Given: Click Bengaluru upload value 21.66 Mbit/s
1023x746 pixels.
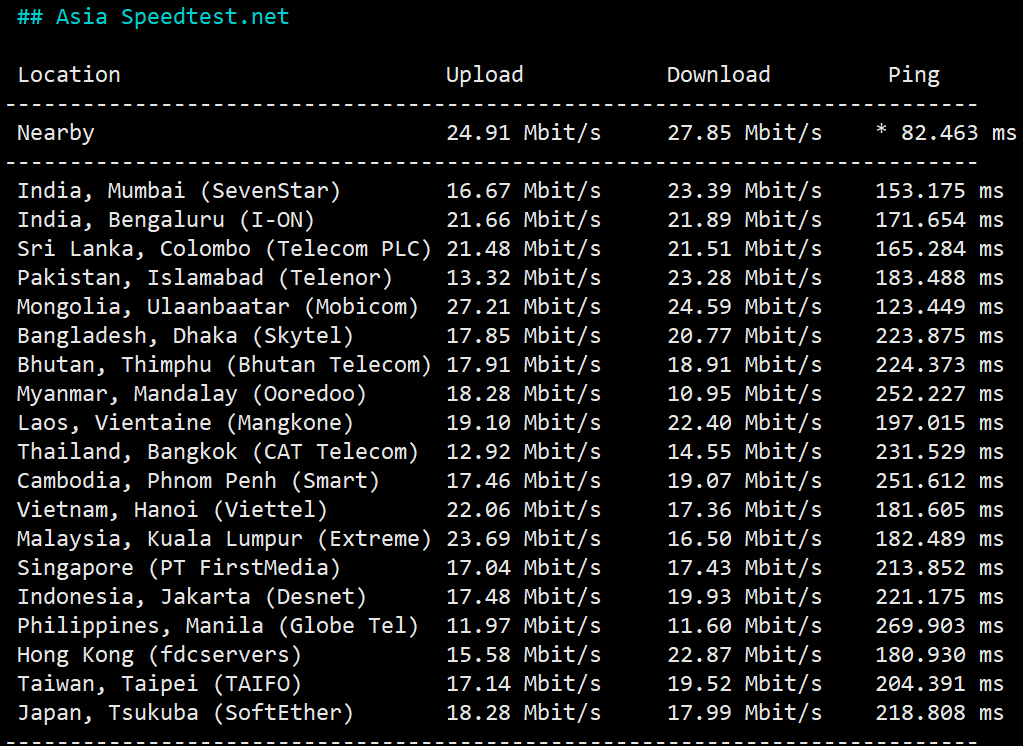Looking at the screenshot, I should (523, 220).
